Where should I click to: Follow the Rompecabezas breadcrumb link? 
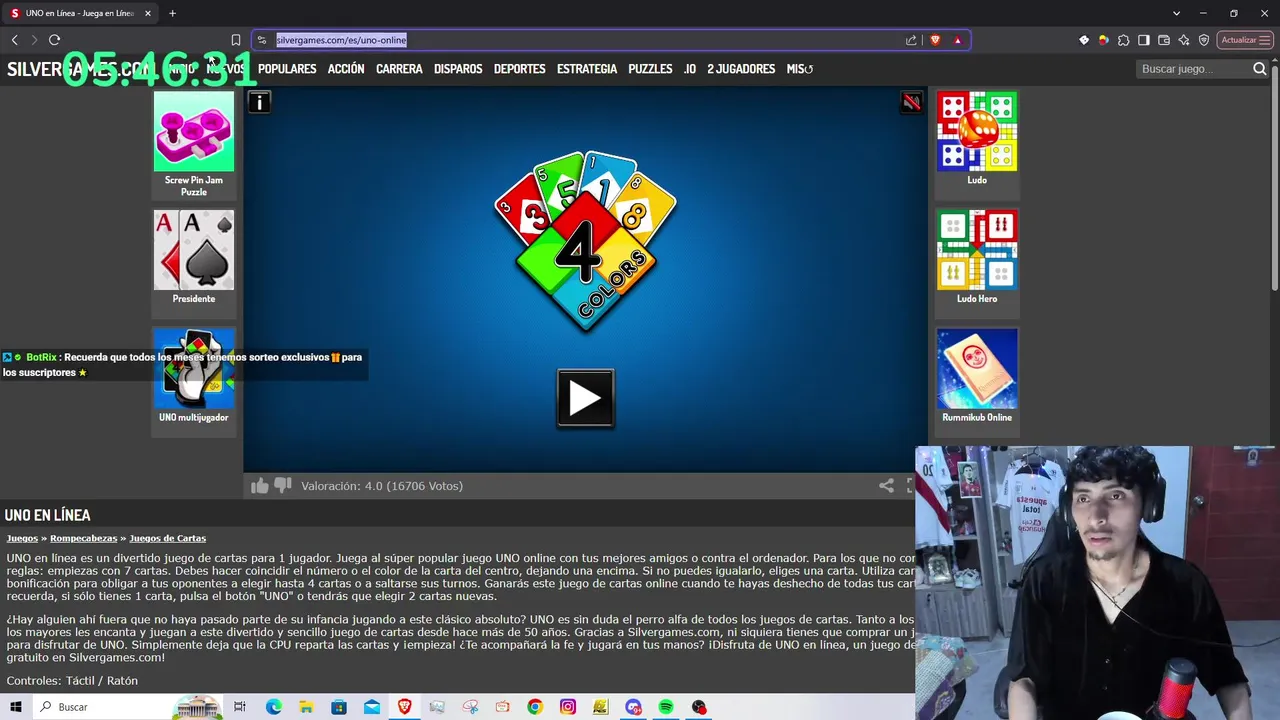[84, 538]
